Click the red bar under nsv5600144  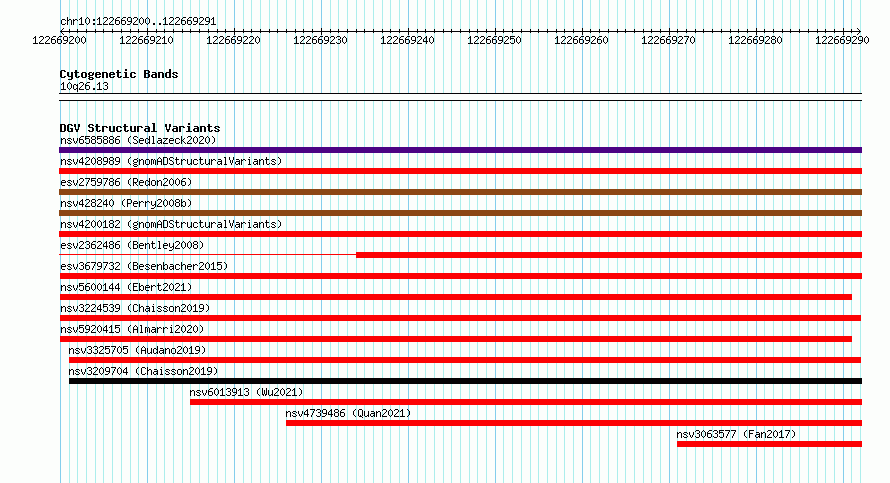tap(455, 297)
